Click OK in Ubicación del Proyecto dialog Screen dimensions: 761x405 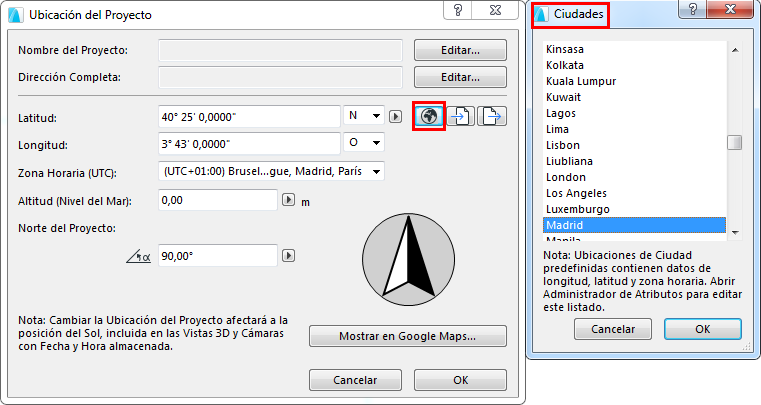pos(460,380)
